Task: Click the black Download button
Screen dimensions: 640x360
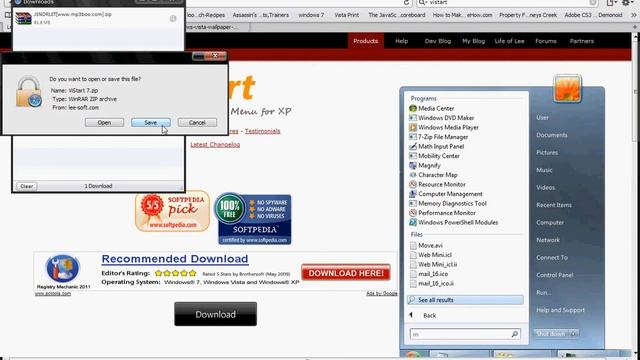Action: [216, 314]
